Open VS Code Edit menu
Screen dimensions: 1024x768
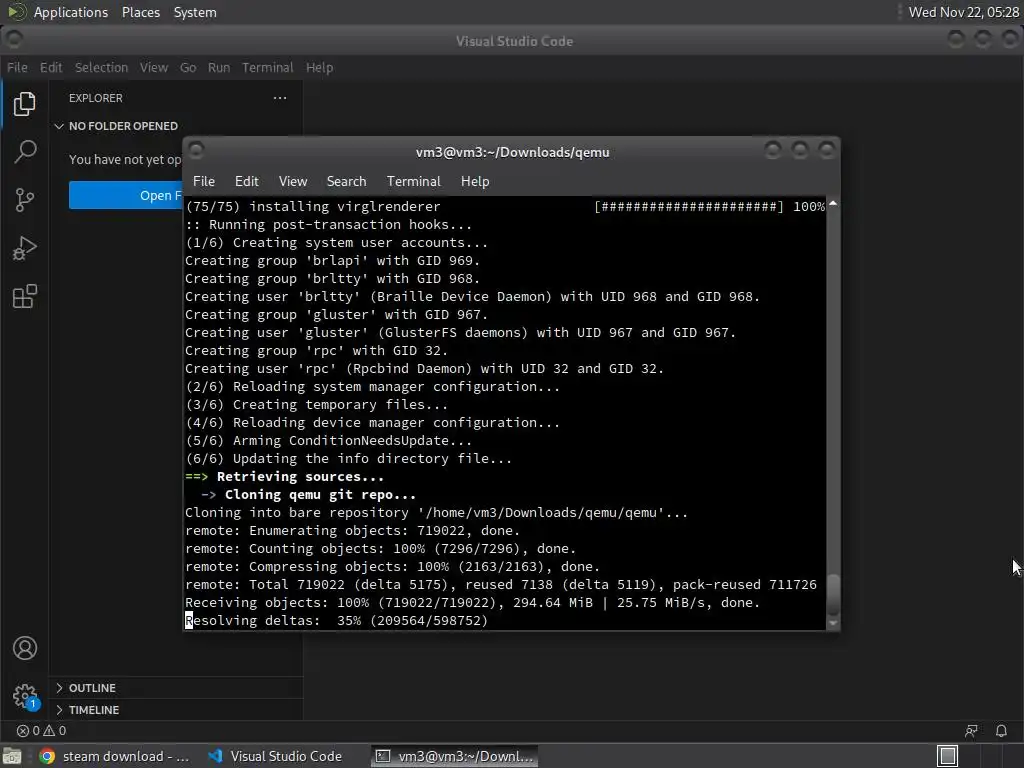[50, 67]
